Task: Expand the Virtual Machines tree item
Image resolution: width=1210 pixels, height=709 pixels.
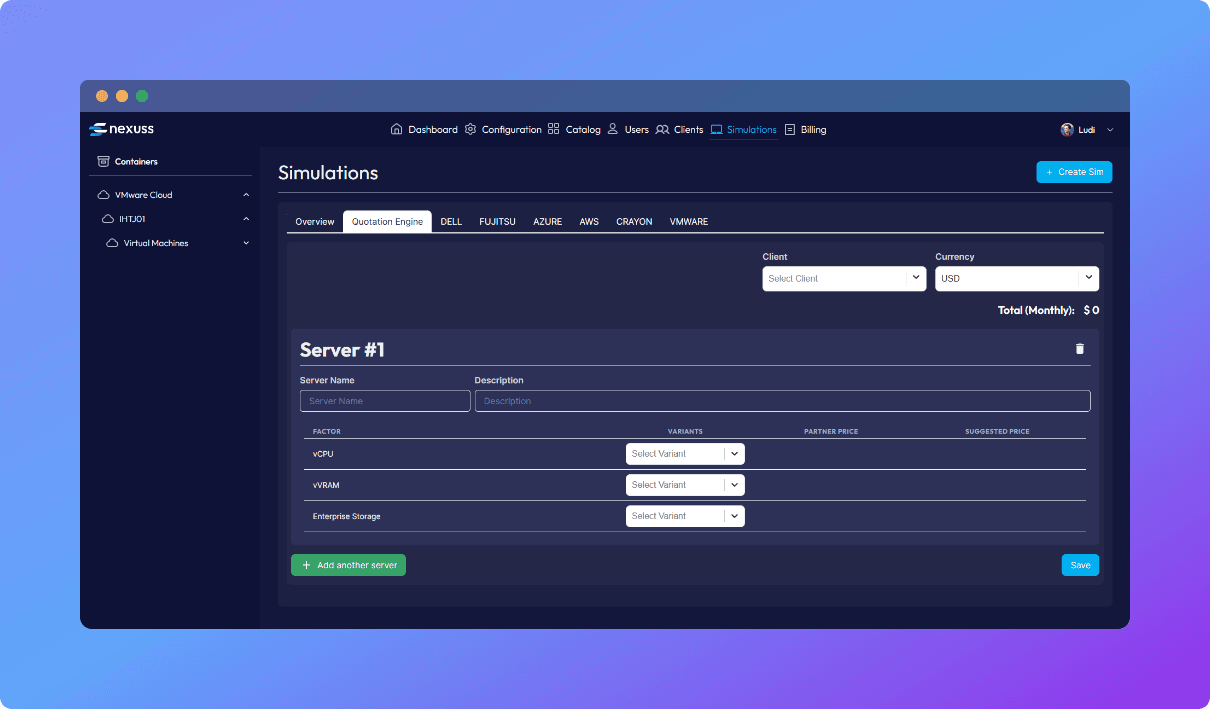Action: (246, 243)
